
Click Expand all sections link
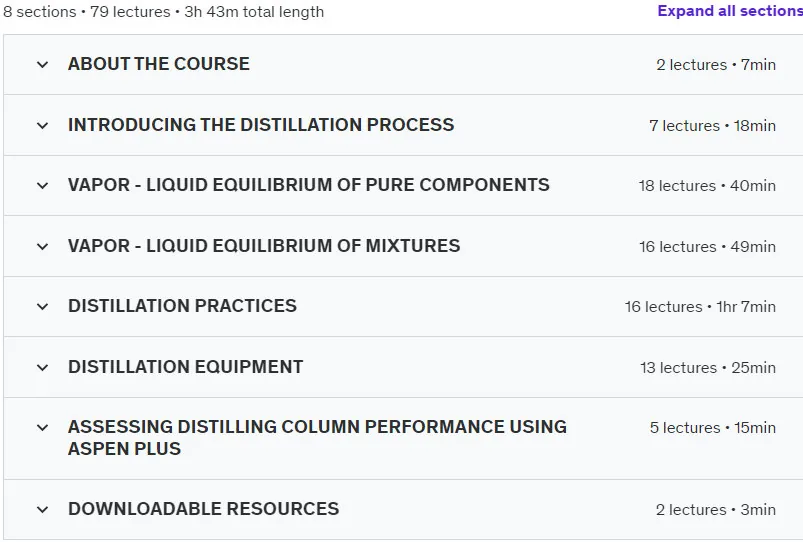point(730,11)
